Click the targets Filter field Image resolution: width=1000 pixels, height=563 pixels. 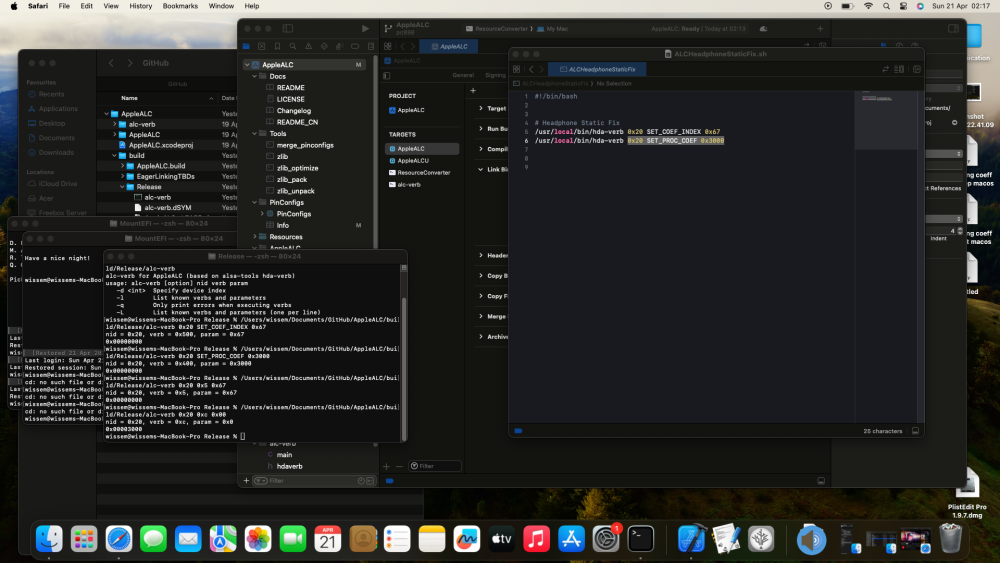435,466
